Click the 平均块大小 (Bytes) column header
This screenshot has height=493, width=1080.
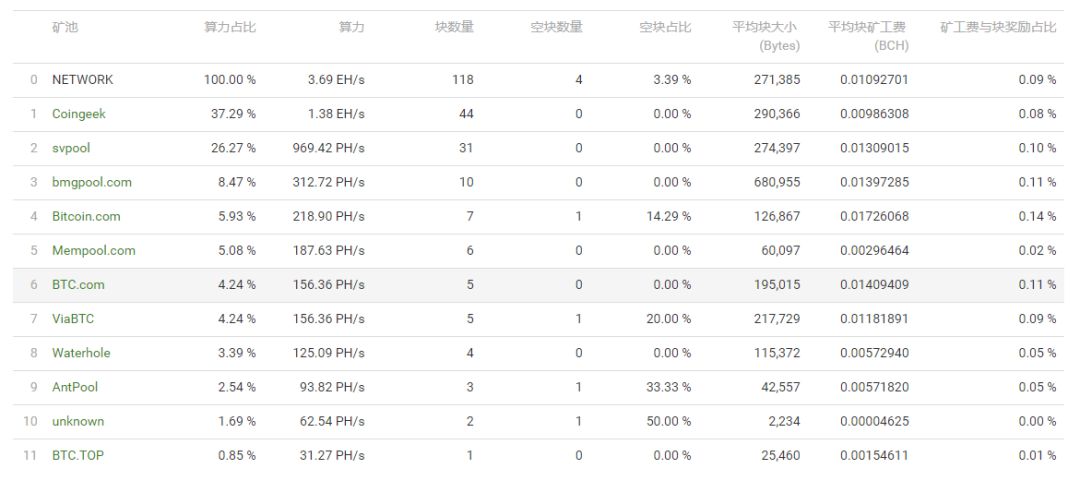pyautogui.click(x=766, y=36)
